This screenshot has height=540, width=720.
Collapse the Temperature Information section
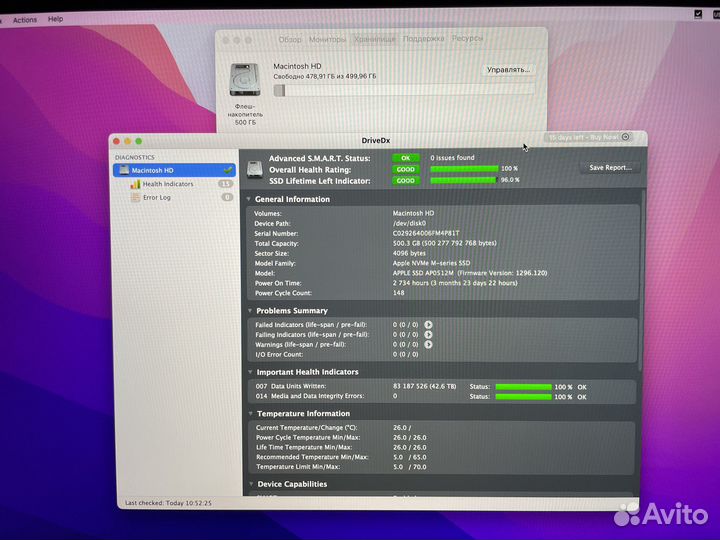[x=251, y=414]
